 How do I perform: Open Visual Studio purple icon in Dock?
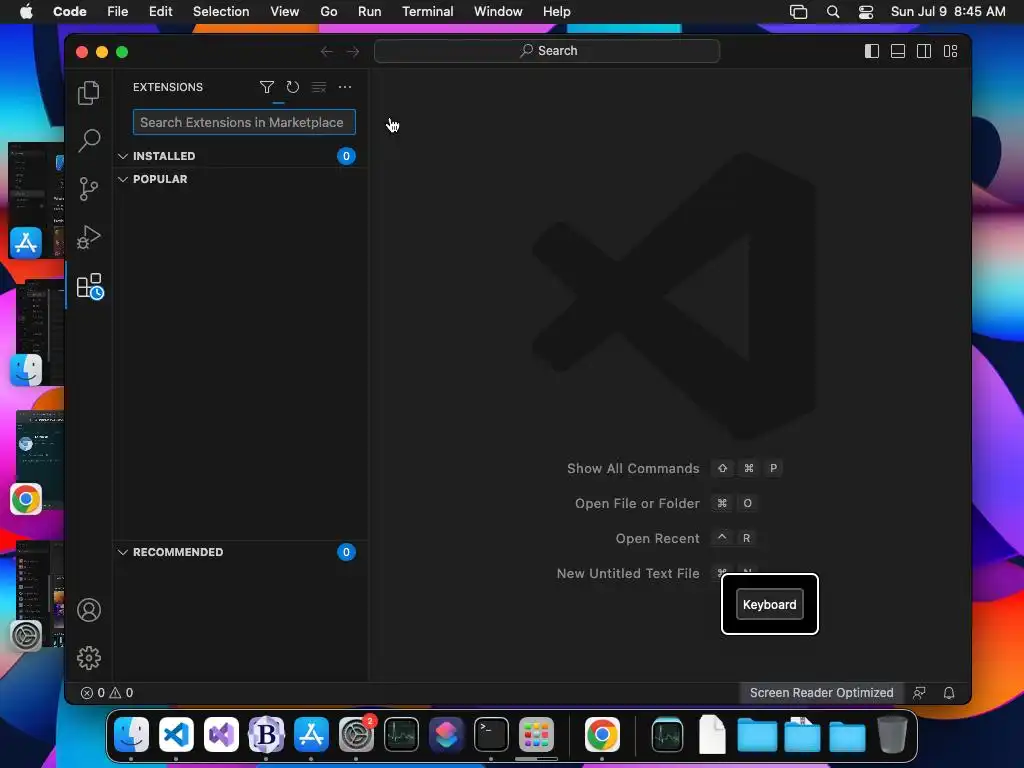(221, 735)
